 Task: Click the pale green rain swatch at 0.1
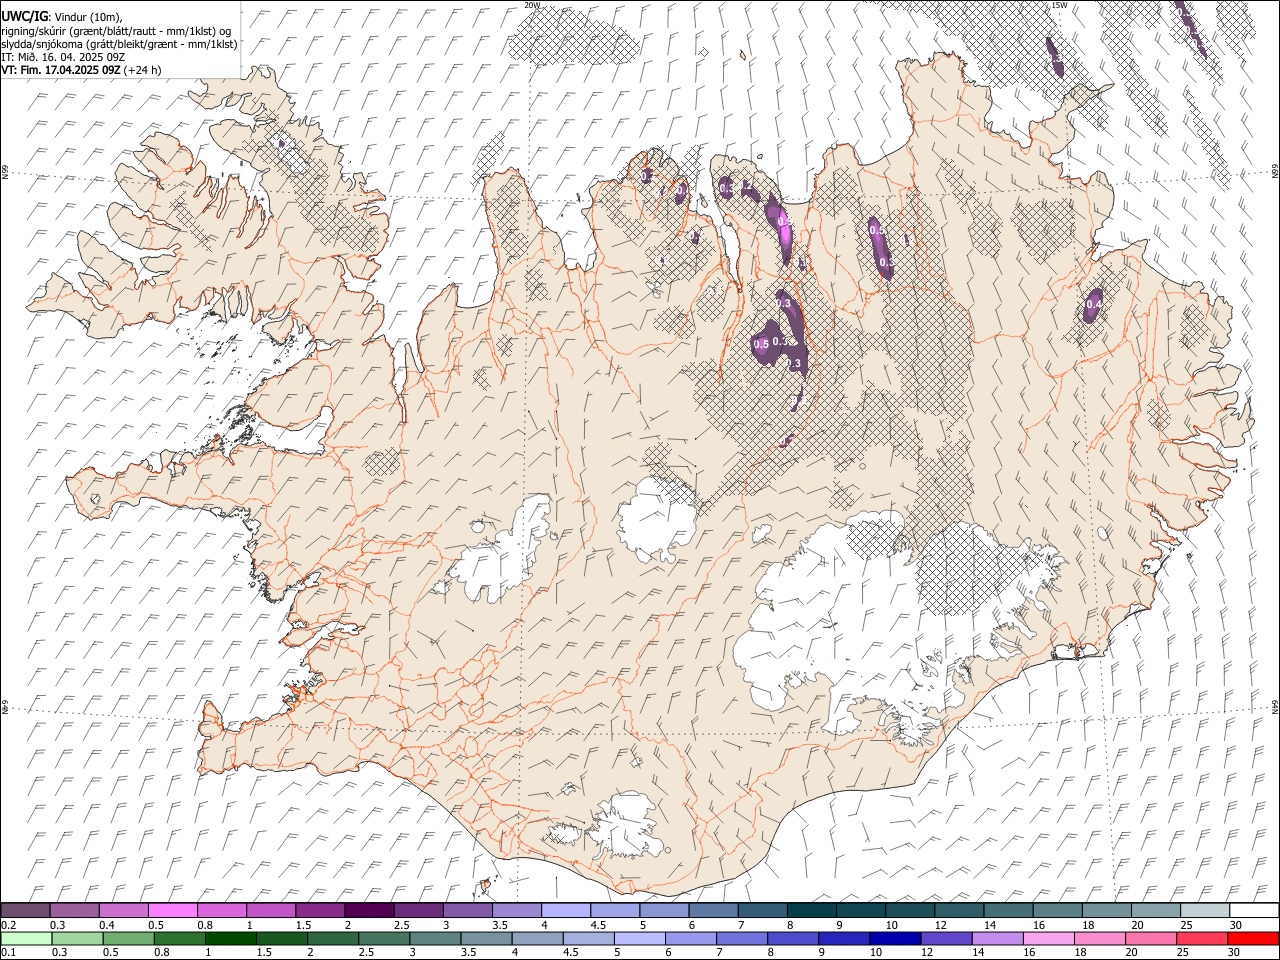(x=26, y=938)
